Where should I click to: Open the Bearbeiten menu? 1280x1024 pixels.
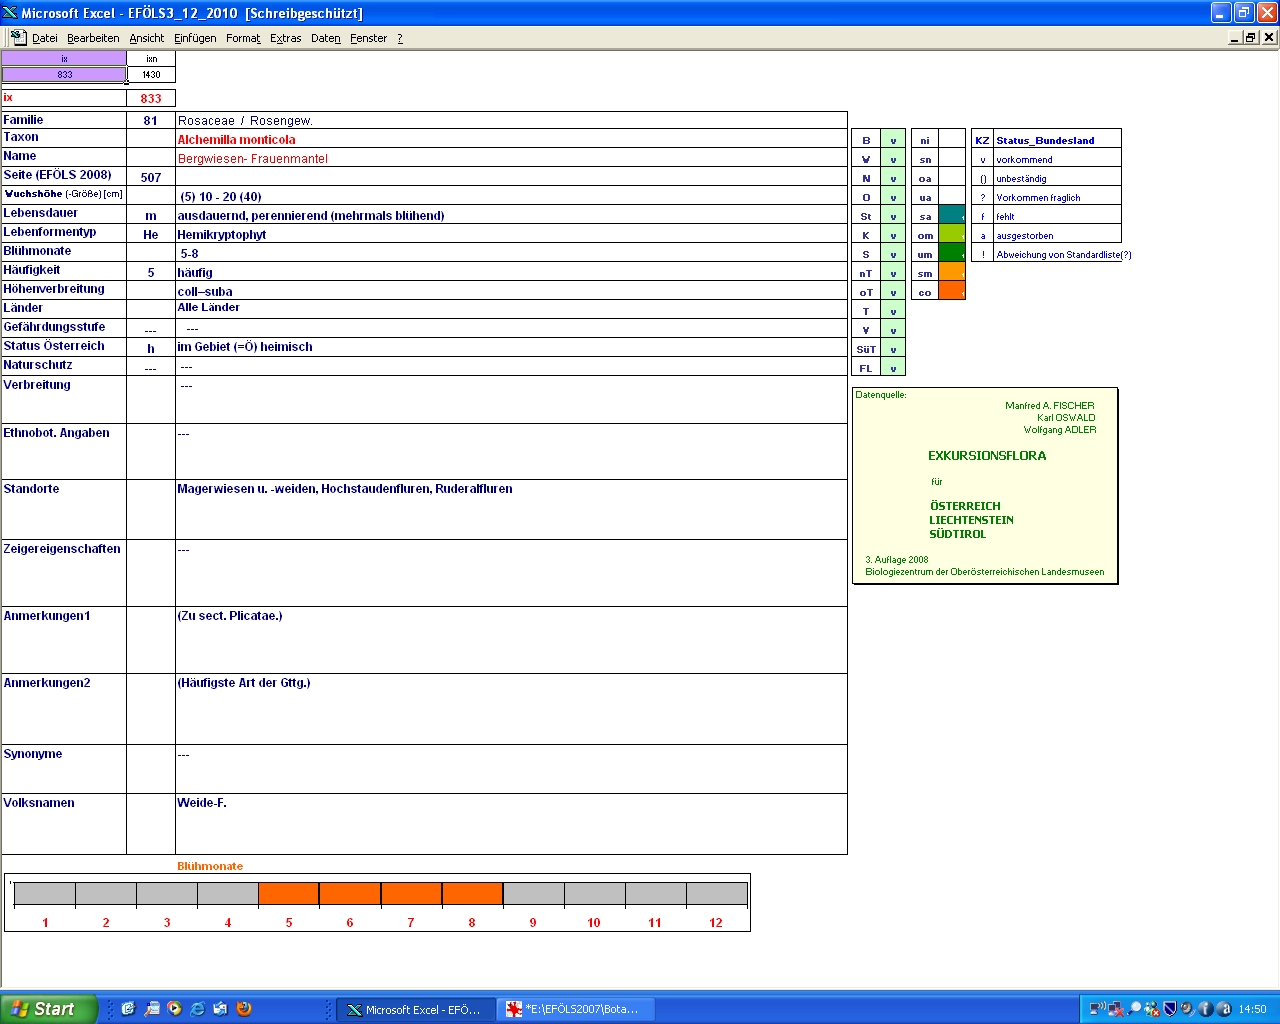pos(93,38)
